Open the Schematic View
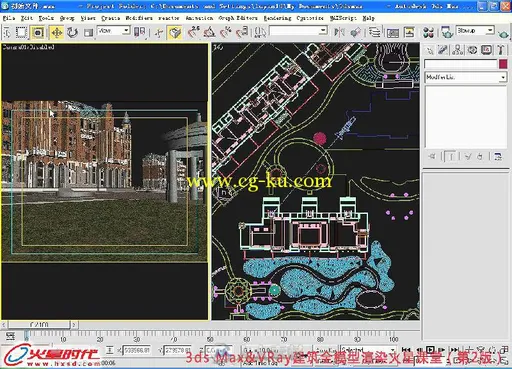512x369 pixels. click(x=409, y=32)
